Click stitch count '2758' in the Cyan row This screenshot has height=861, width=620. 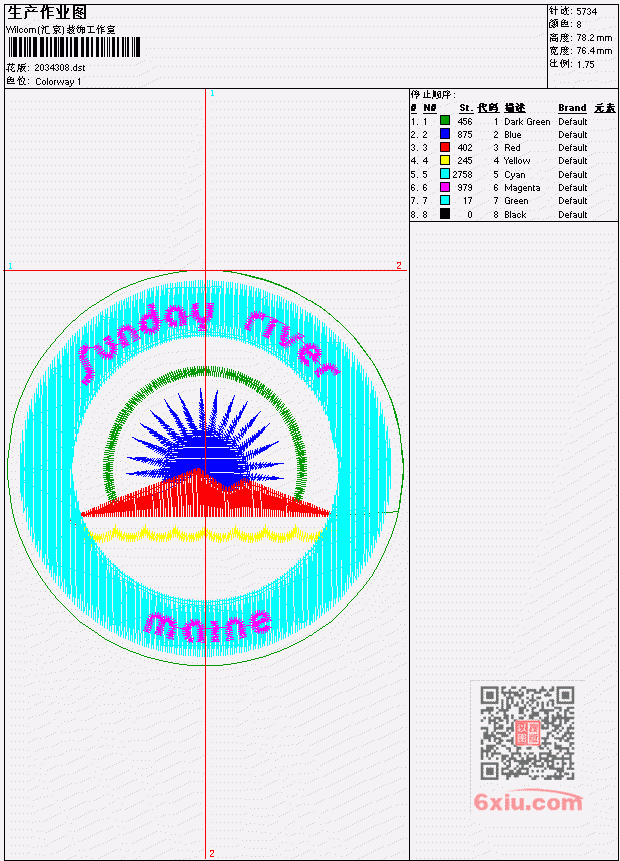(x=462, y=175)
